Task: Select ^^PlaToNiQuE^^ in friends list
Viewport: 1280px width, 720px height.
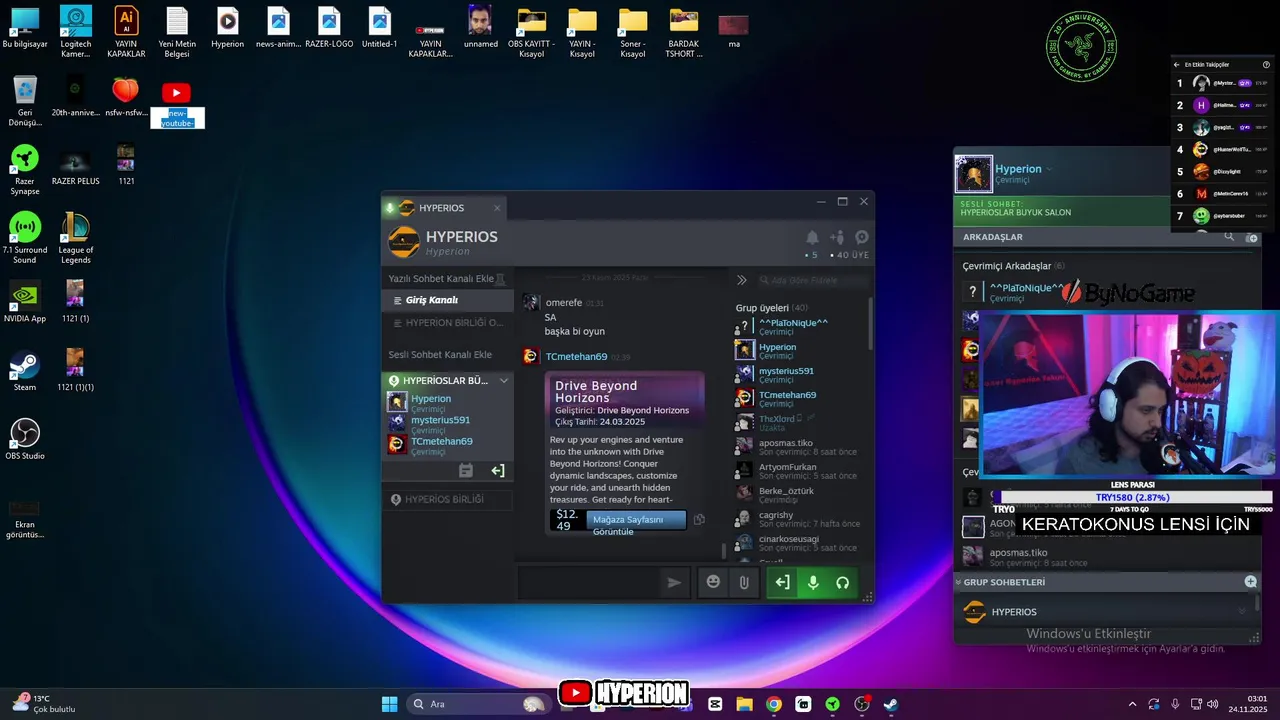Action: point(1026,288)
